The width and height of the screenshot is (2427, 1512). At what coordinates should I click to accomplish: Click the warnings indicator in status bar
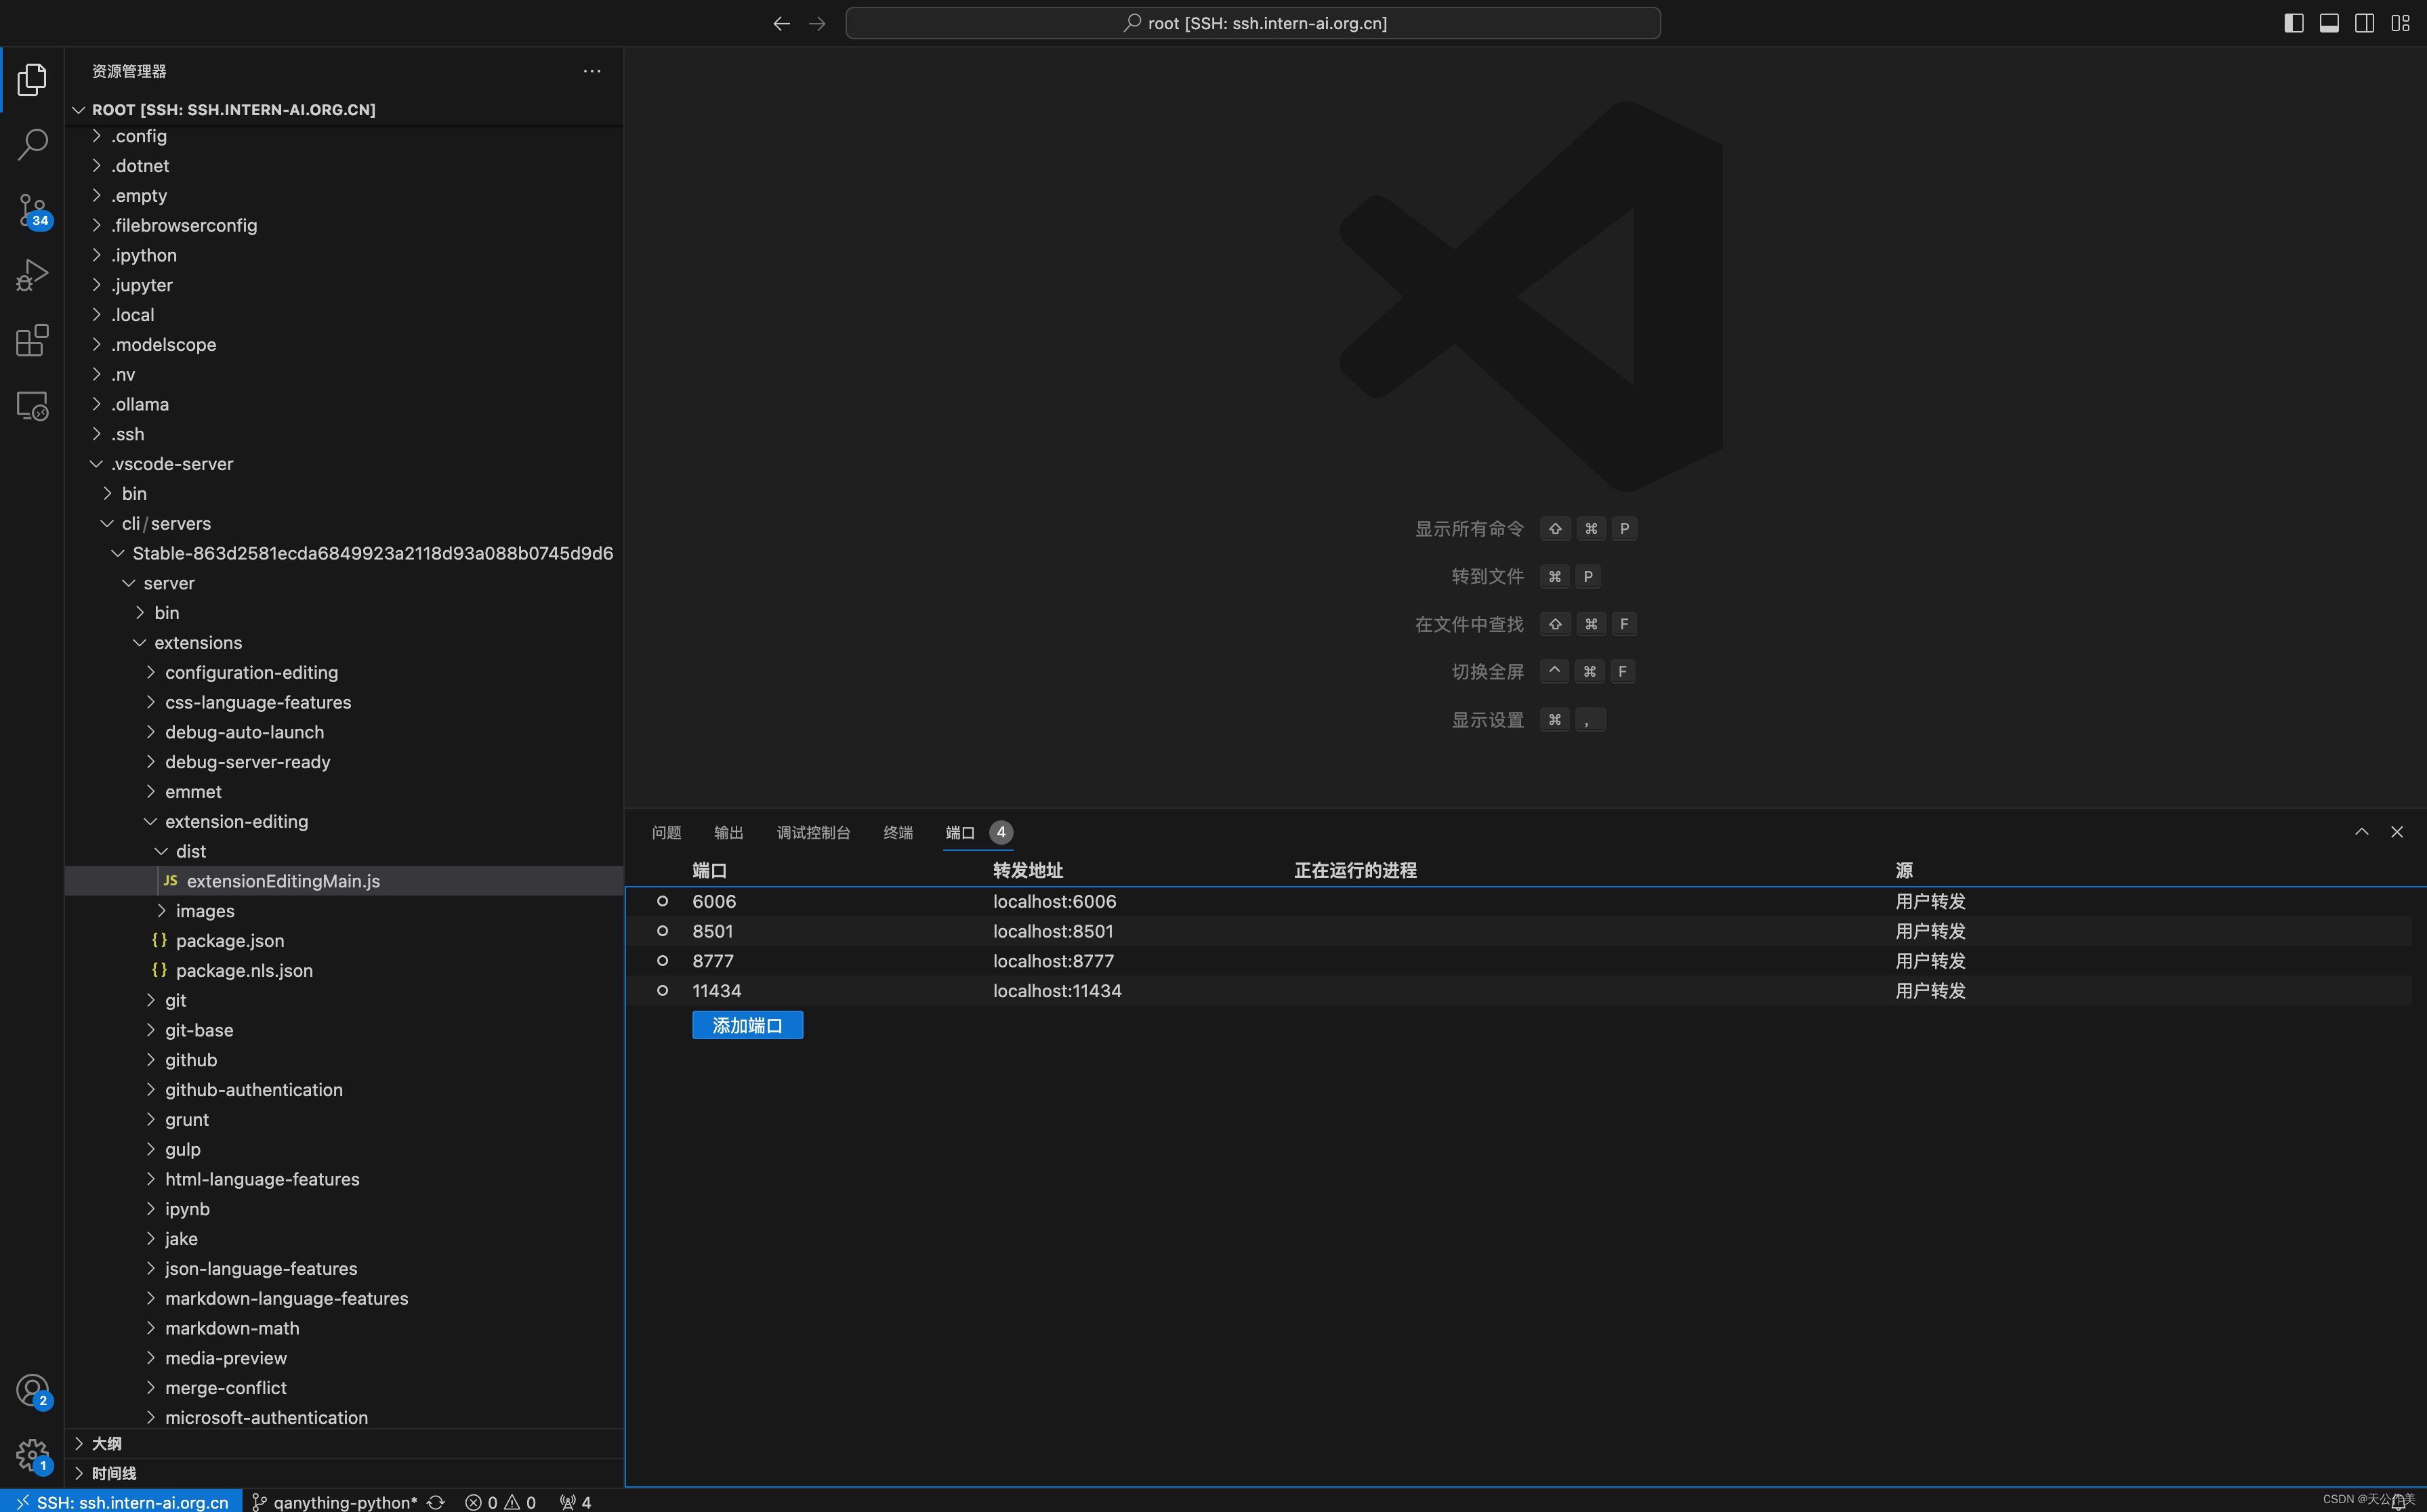520,1502
